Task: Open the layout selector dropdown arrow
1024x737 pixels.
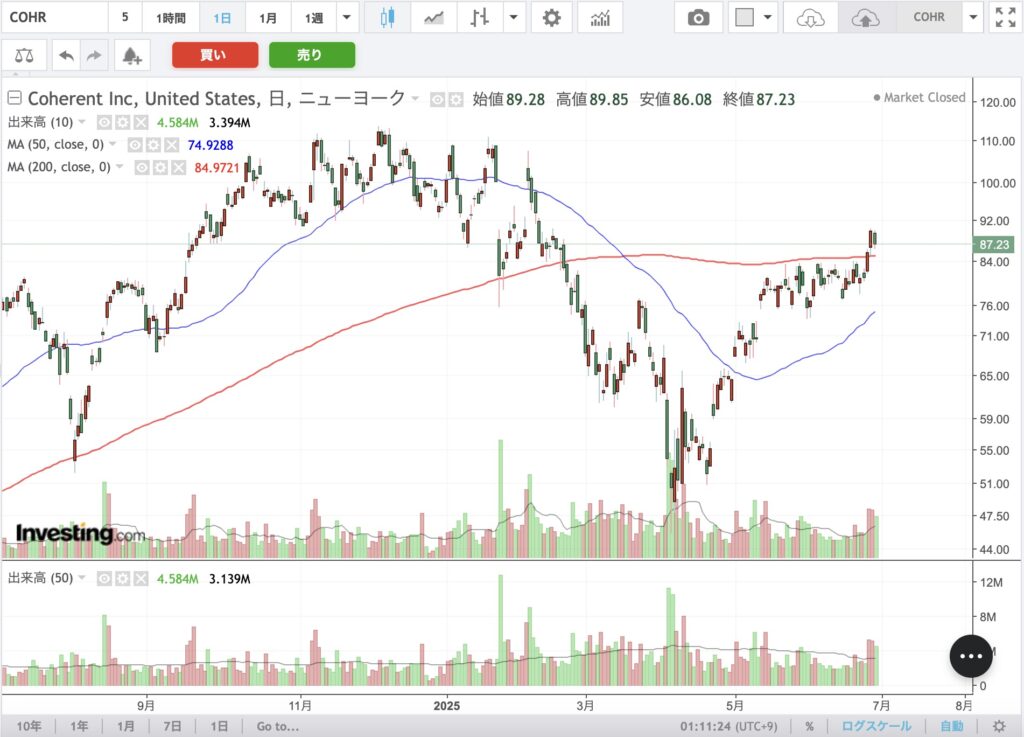Action: pyautogui.click(x=768, y=18)
